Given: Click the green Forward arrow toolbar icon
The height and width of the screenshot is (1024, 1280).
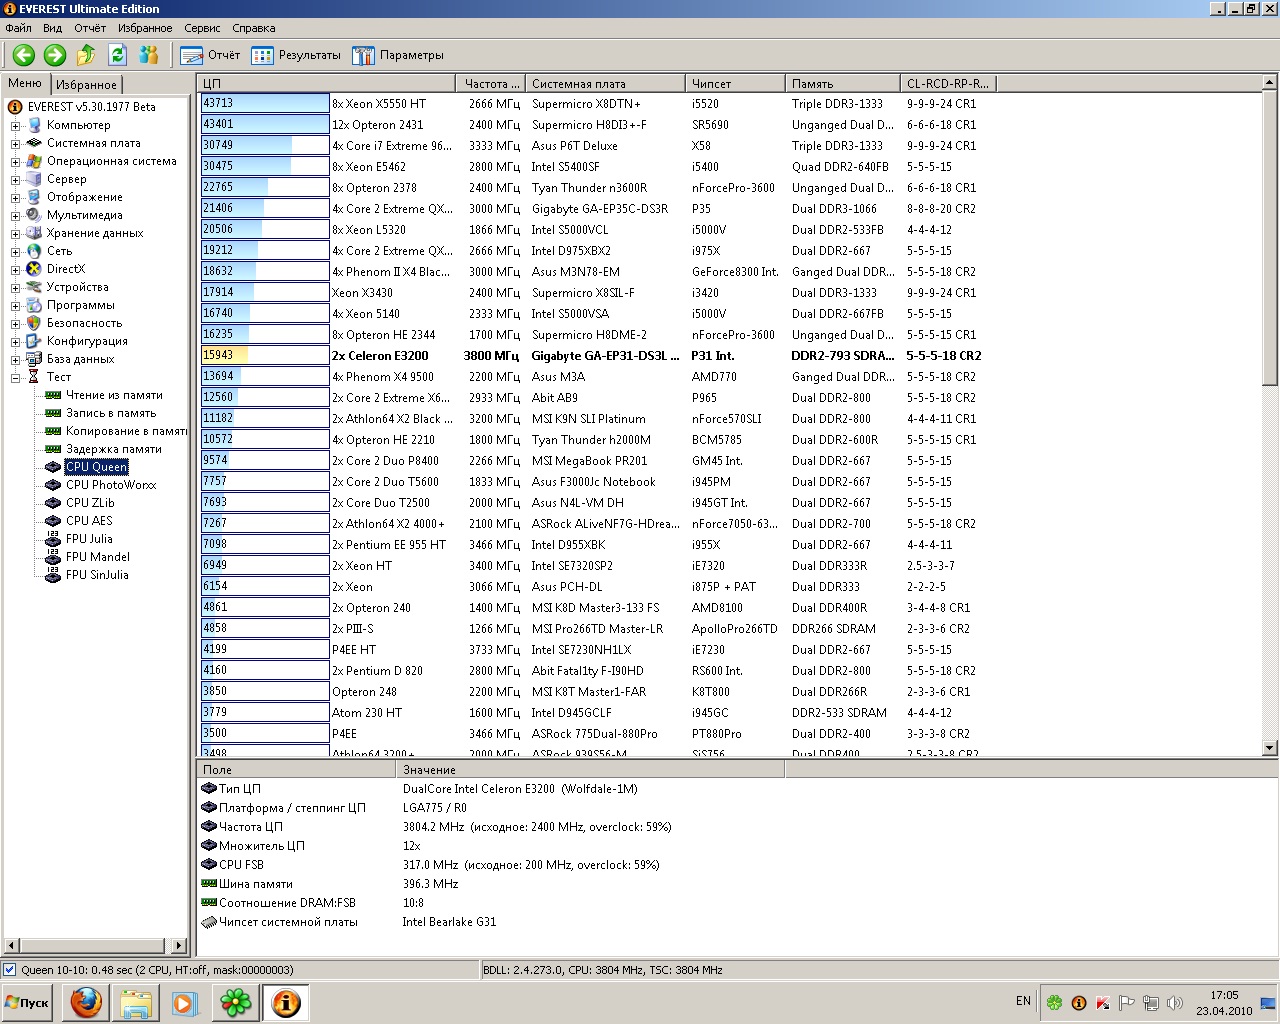Looking at the screenshot, I should (55, 55).
